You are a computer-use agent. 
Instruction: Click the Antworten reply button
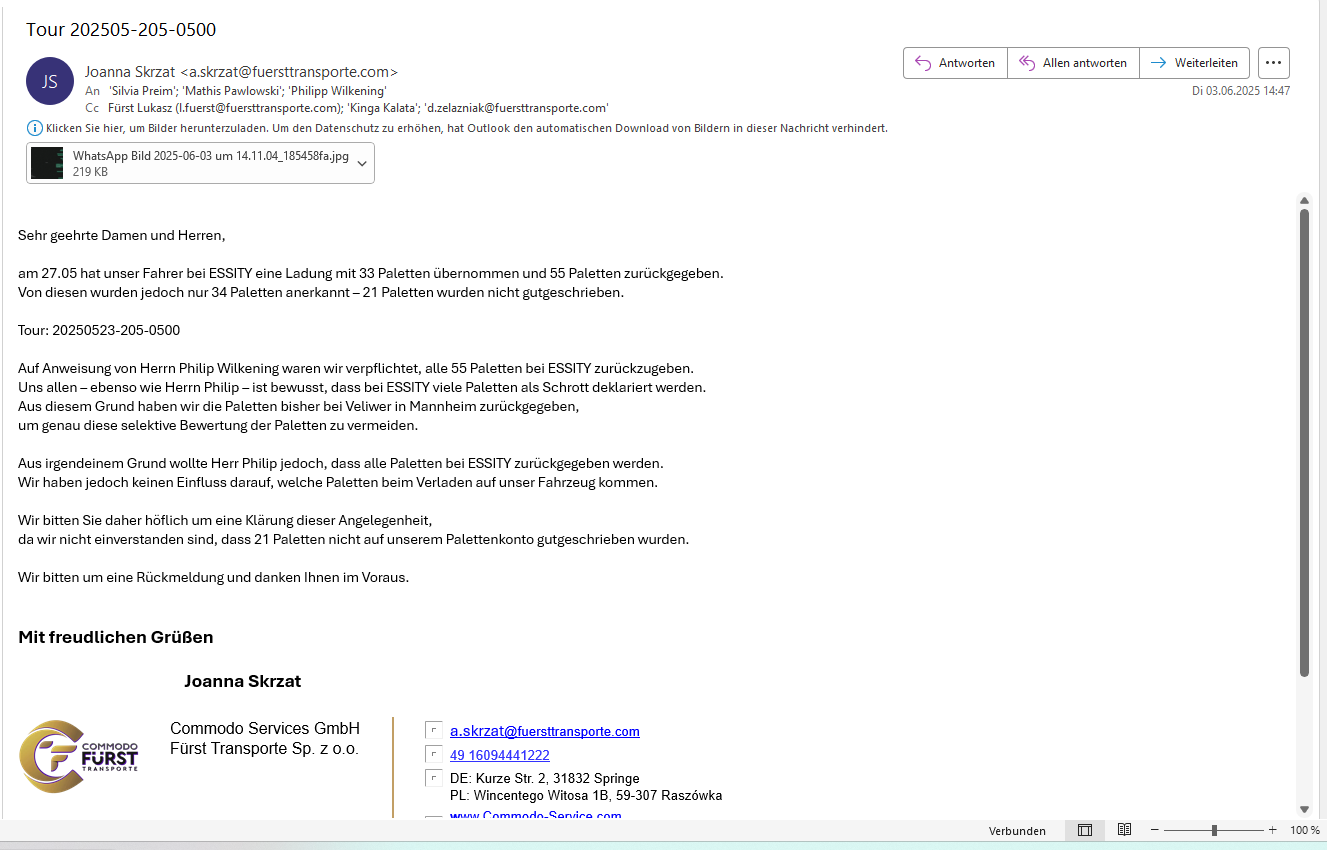pos(955,63)
